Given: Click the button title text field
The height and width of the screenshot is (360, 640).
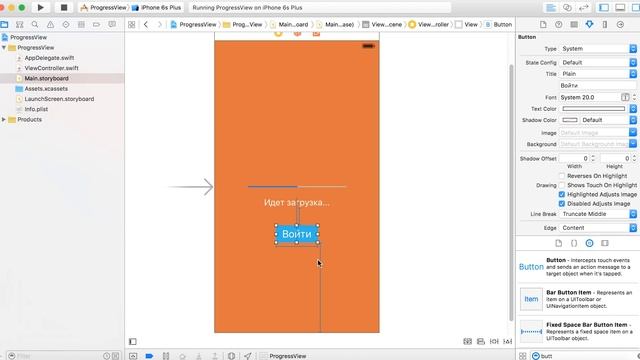Looking at the screenshot, I should (598, 85).
